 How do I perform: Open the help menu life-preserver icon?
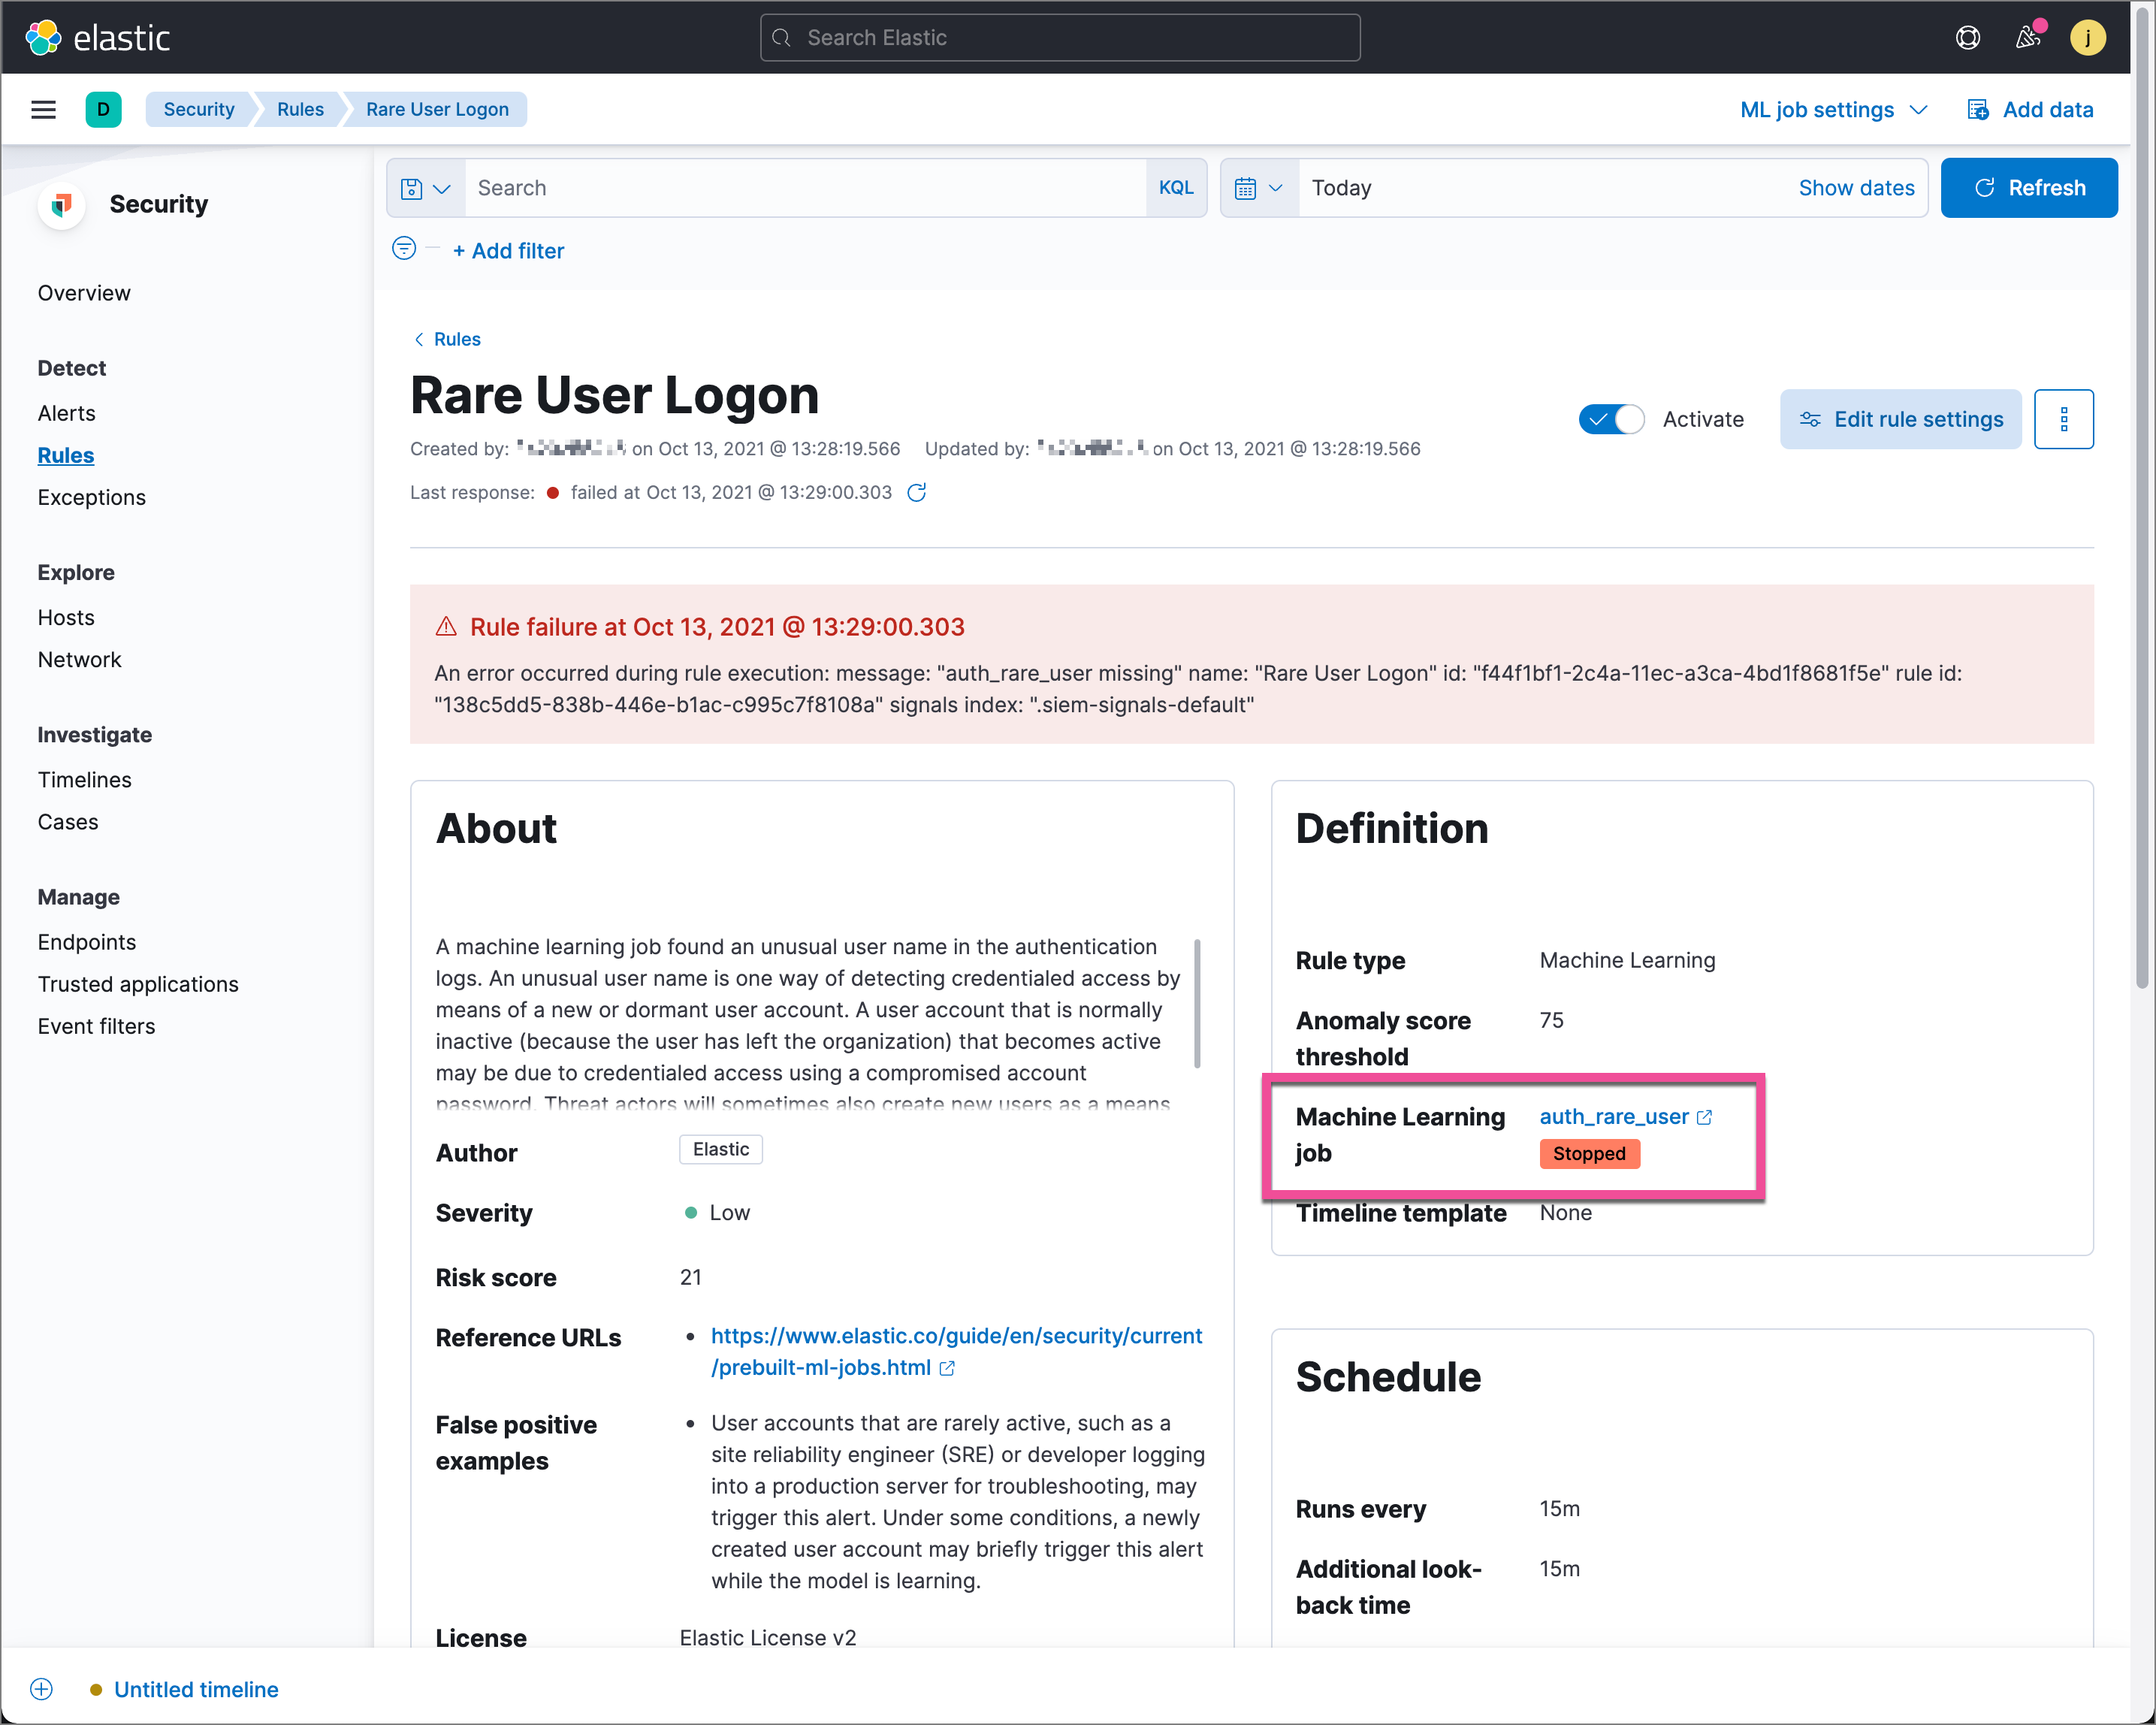pyautogui.click(x=1968, y=37)
